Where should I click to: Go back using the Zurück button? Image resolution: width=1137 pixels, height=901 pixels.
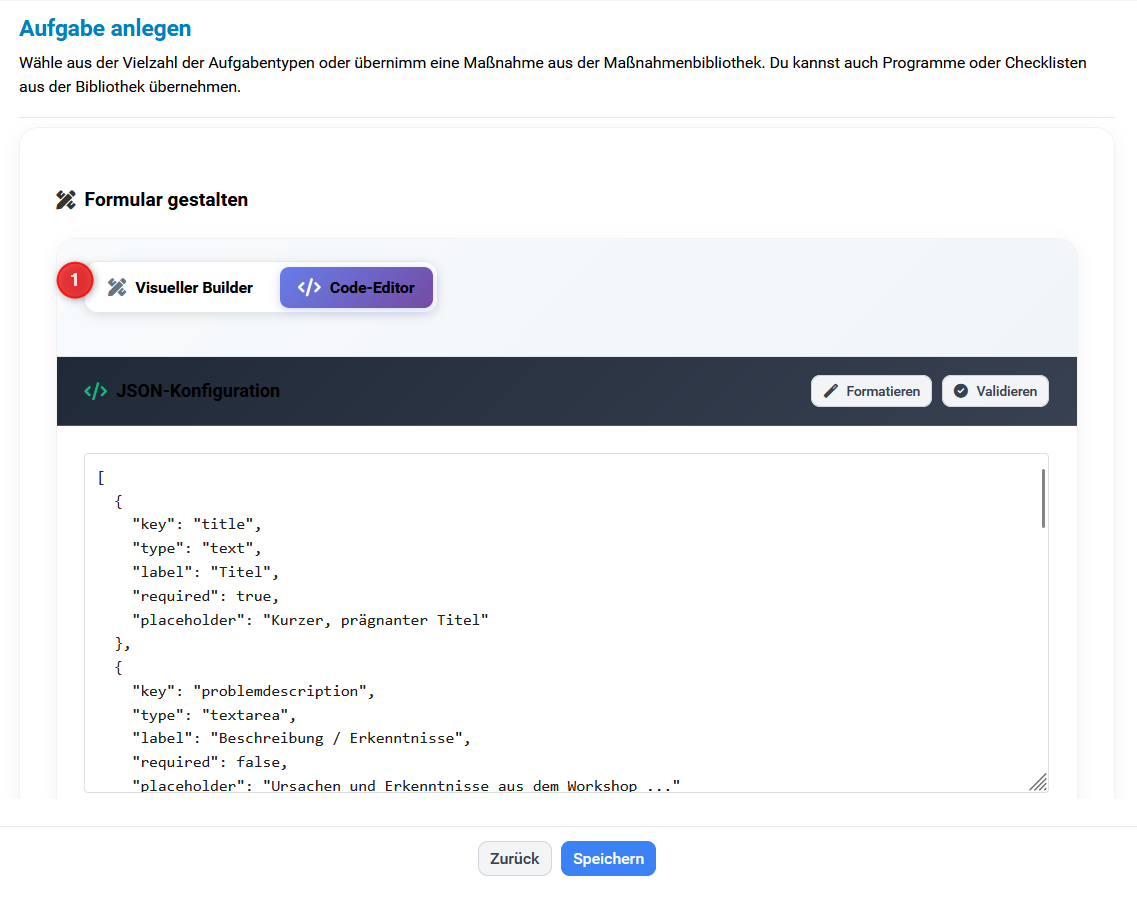(514, 858)
